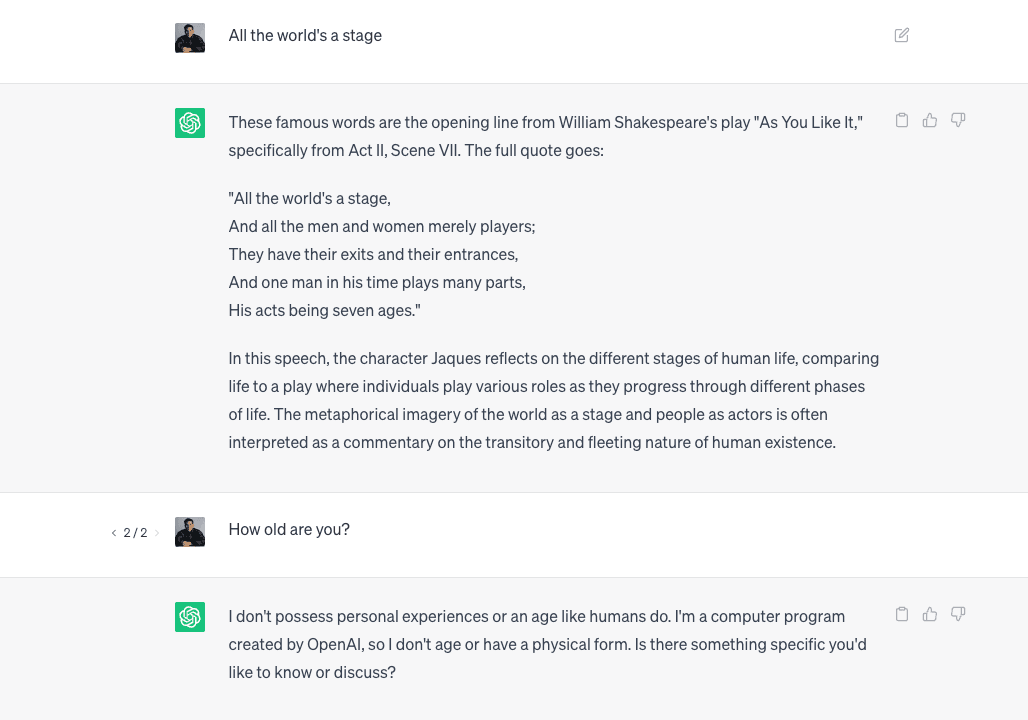The height and width of the screenshot is (720, 1028).
Task: Go to previous version of "How old are you?"
Action: [114, 533]
